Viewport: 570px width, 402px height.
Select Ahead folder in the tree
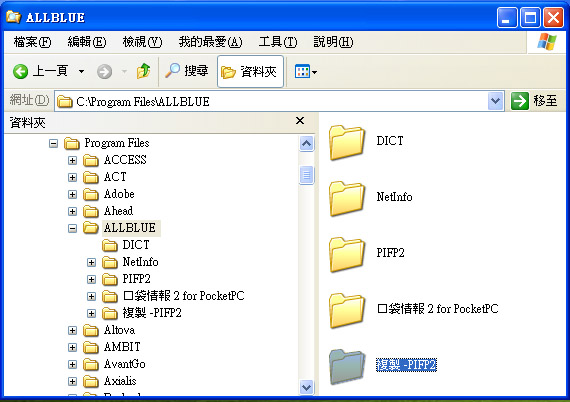point(118,211)
